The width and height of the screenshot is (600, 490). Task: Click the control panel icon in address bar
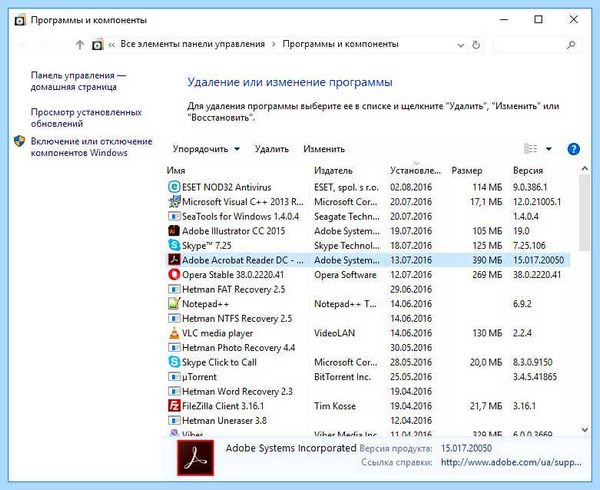pyautogui.click(x=98, y=45)
